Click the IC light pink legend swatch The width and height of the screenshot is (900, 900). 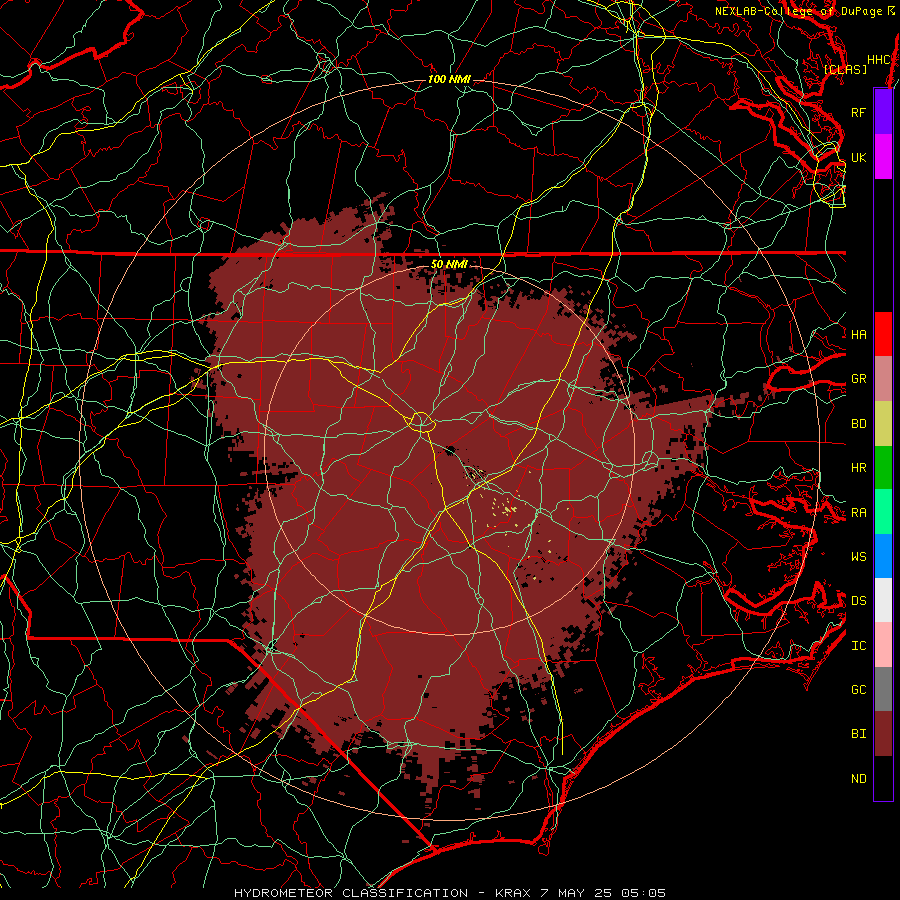tap(883, 645)
